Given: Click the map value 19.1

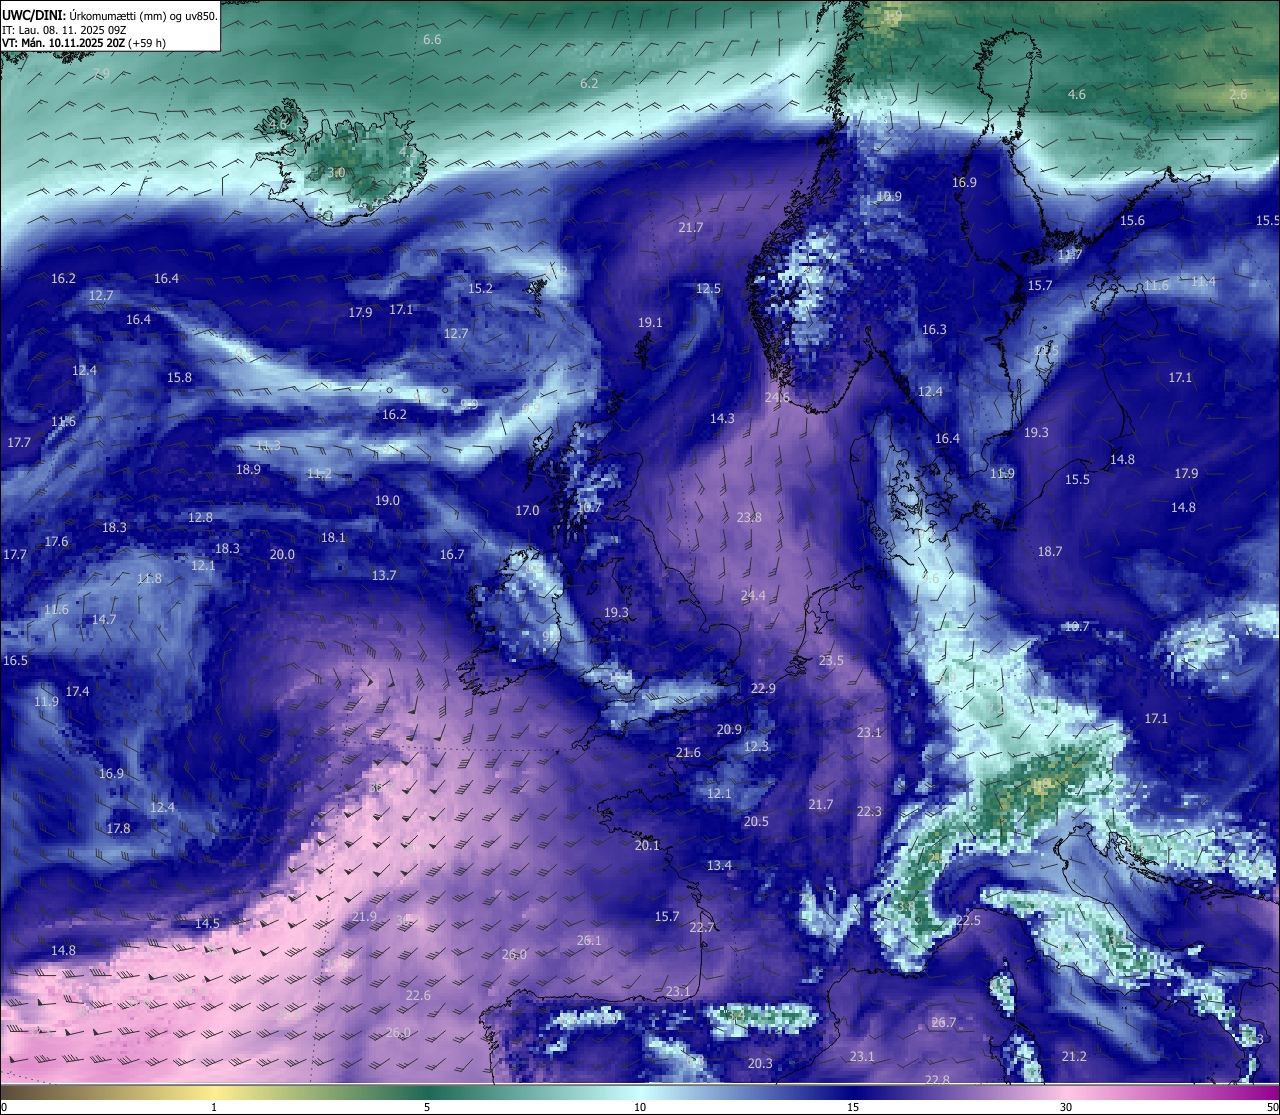Looking at the screenshot, I should [x=650, y=323].
